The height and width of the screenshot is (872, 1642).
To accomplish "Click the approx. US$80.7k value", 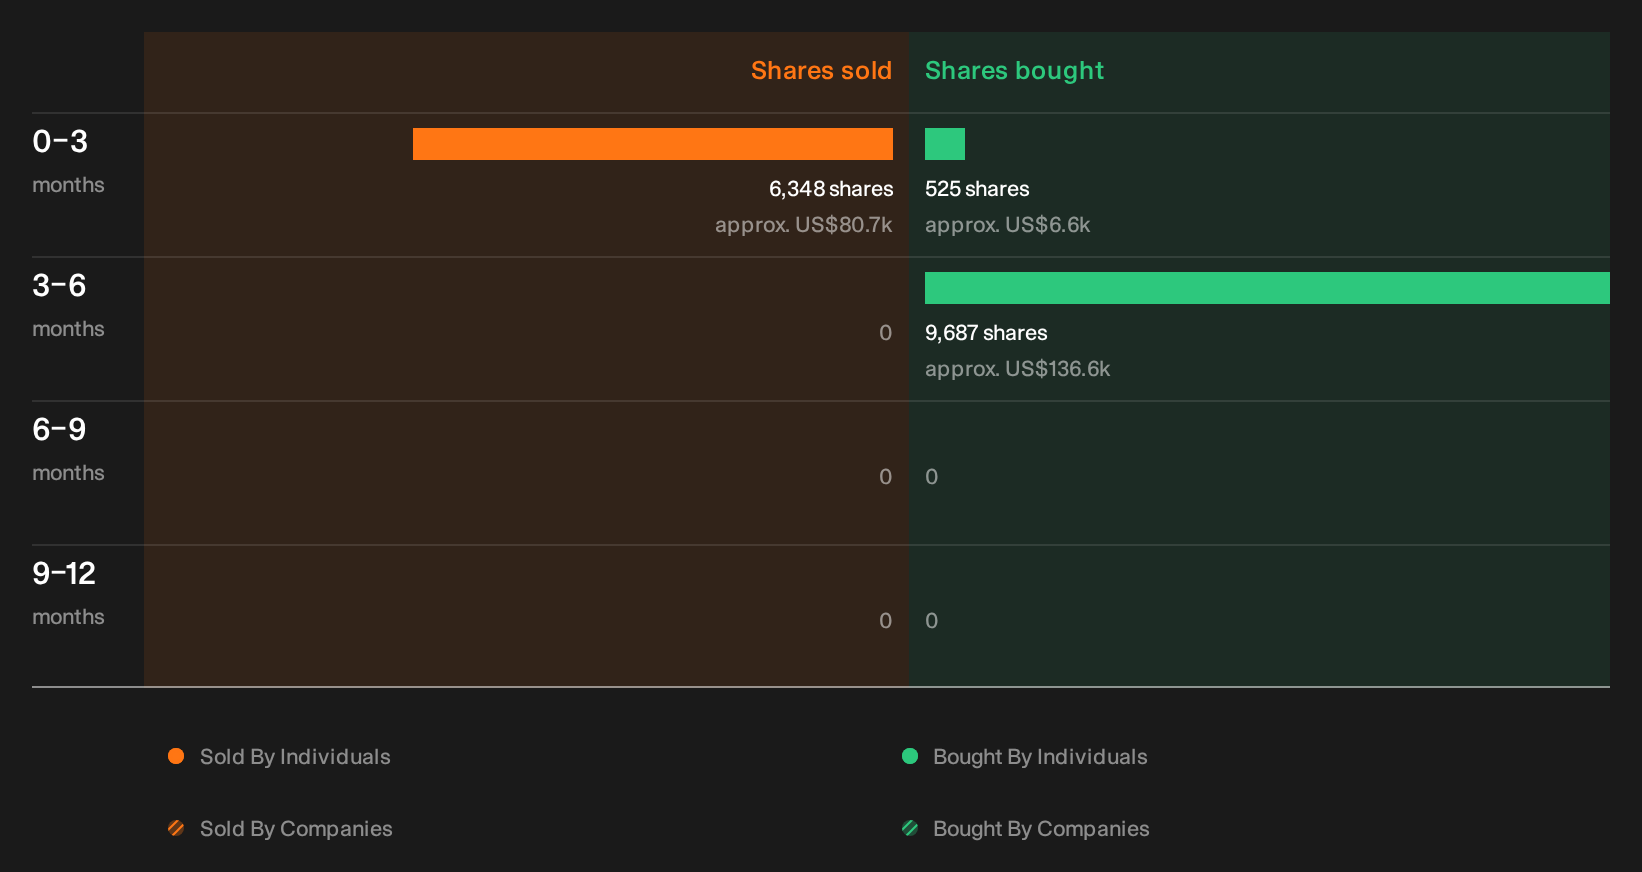I will point(803,225).
